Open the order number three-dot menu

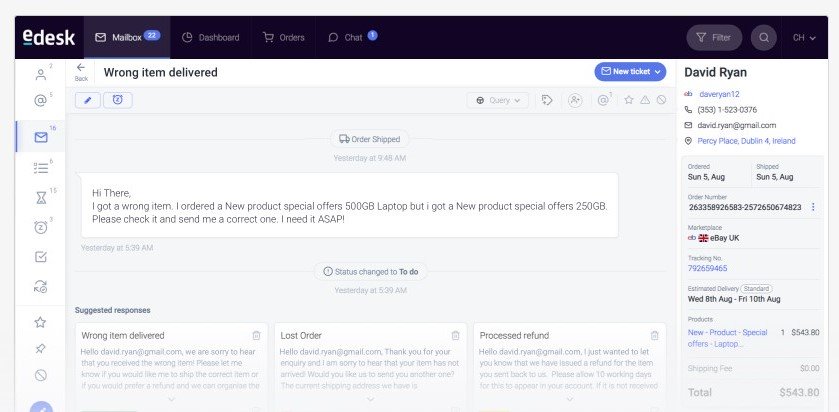(x=813, y=207)
